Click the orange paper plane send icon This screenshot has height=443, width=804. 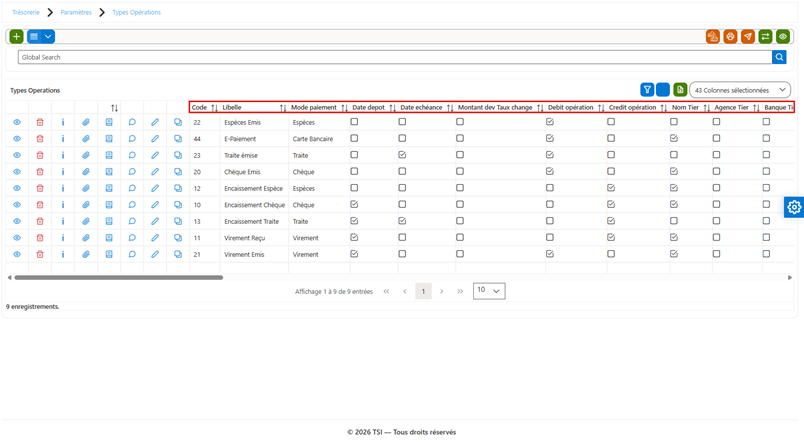point(748,36)
